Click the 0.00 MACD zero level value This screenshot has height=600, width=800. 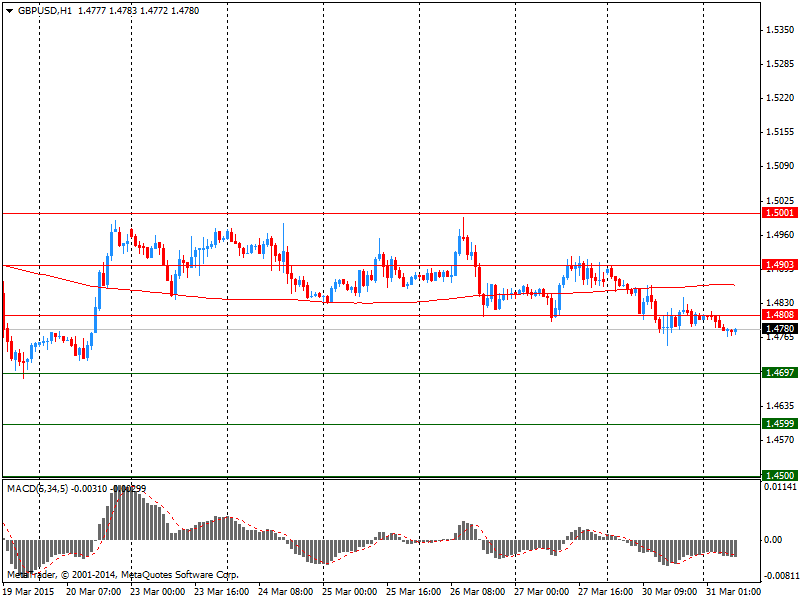(x=774, y=540)
